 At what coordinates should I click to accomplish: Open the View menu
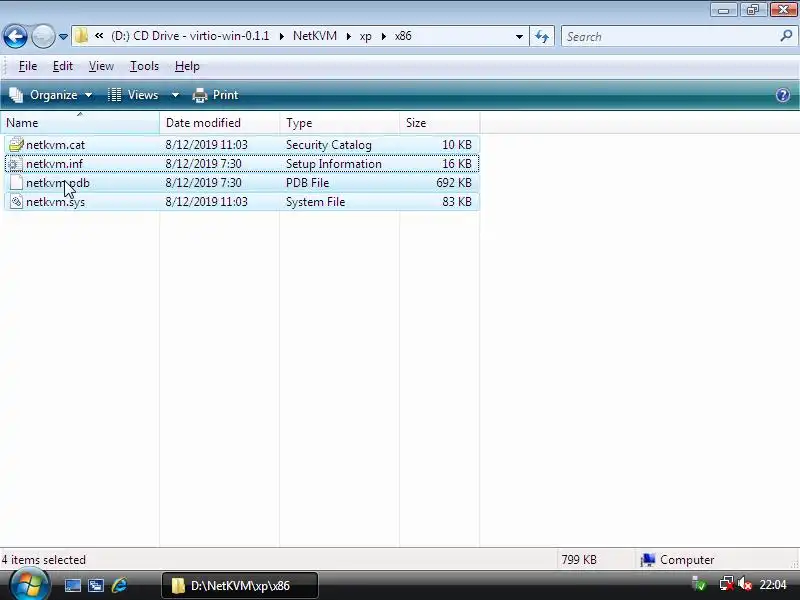pos(101,66)
